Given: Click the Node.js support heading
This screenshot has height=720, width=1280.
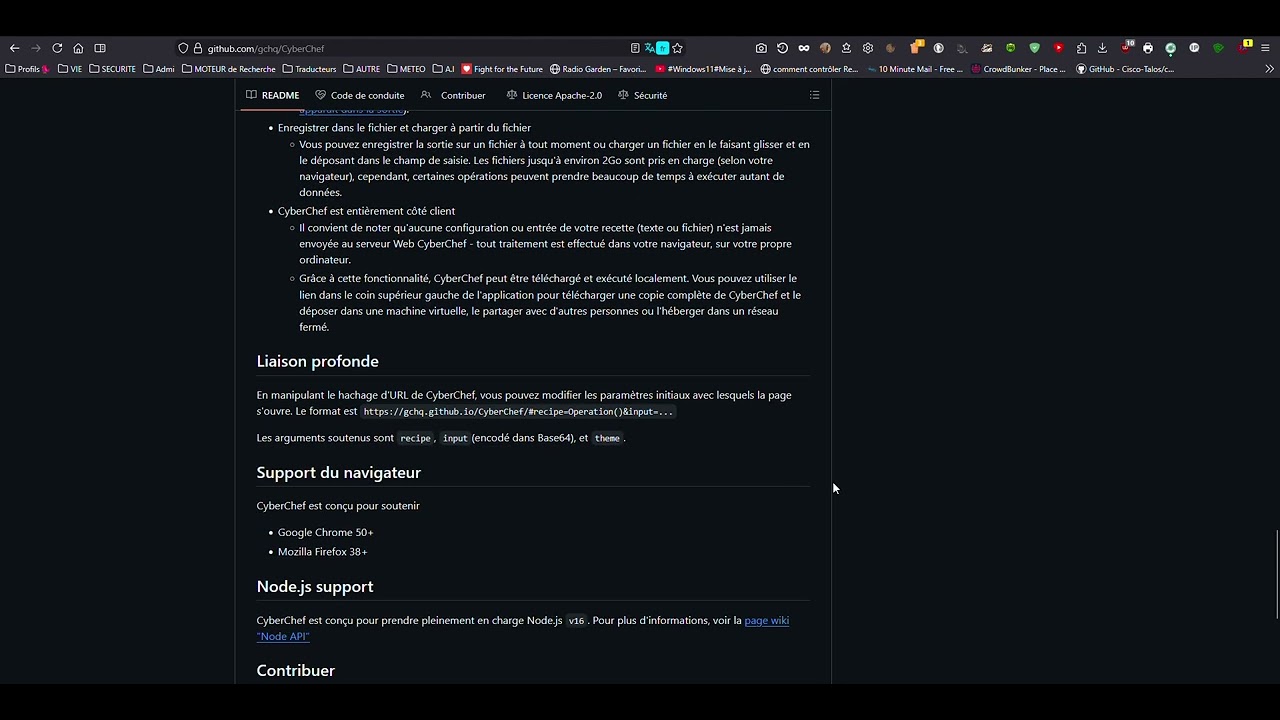Looking at the screenshot, I should click(x=314, y=586).
